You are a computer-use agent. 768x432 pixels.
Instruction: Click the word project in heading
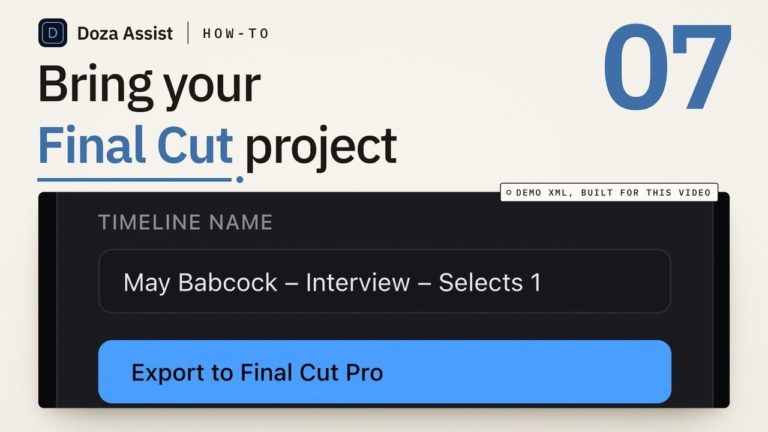[x=321, y=148]
